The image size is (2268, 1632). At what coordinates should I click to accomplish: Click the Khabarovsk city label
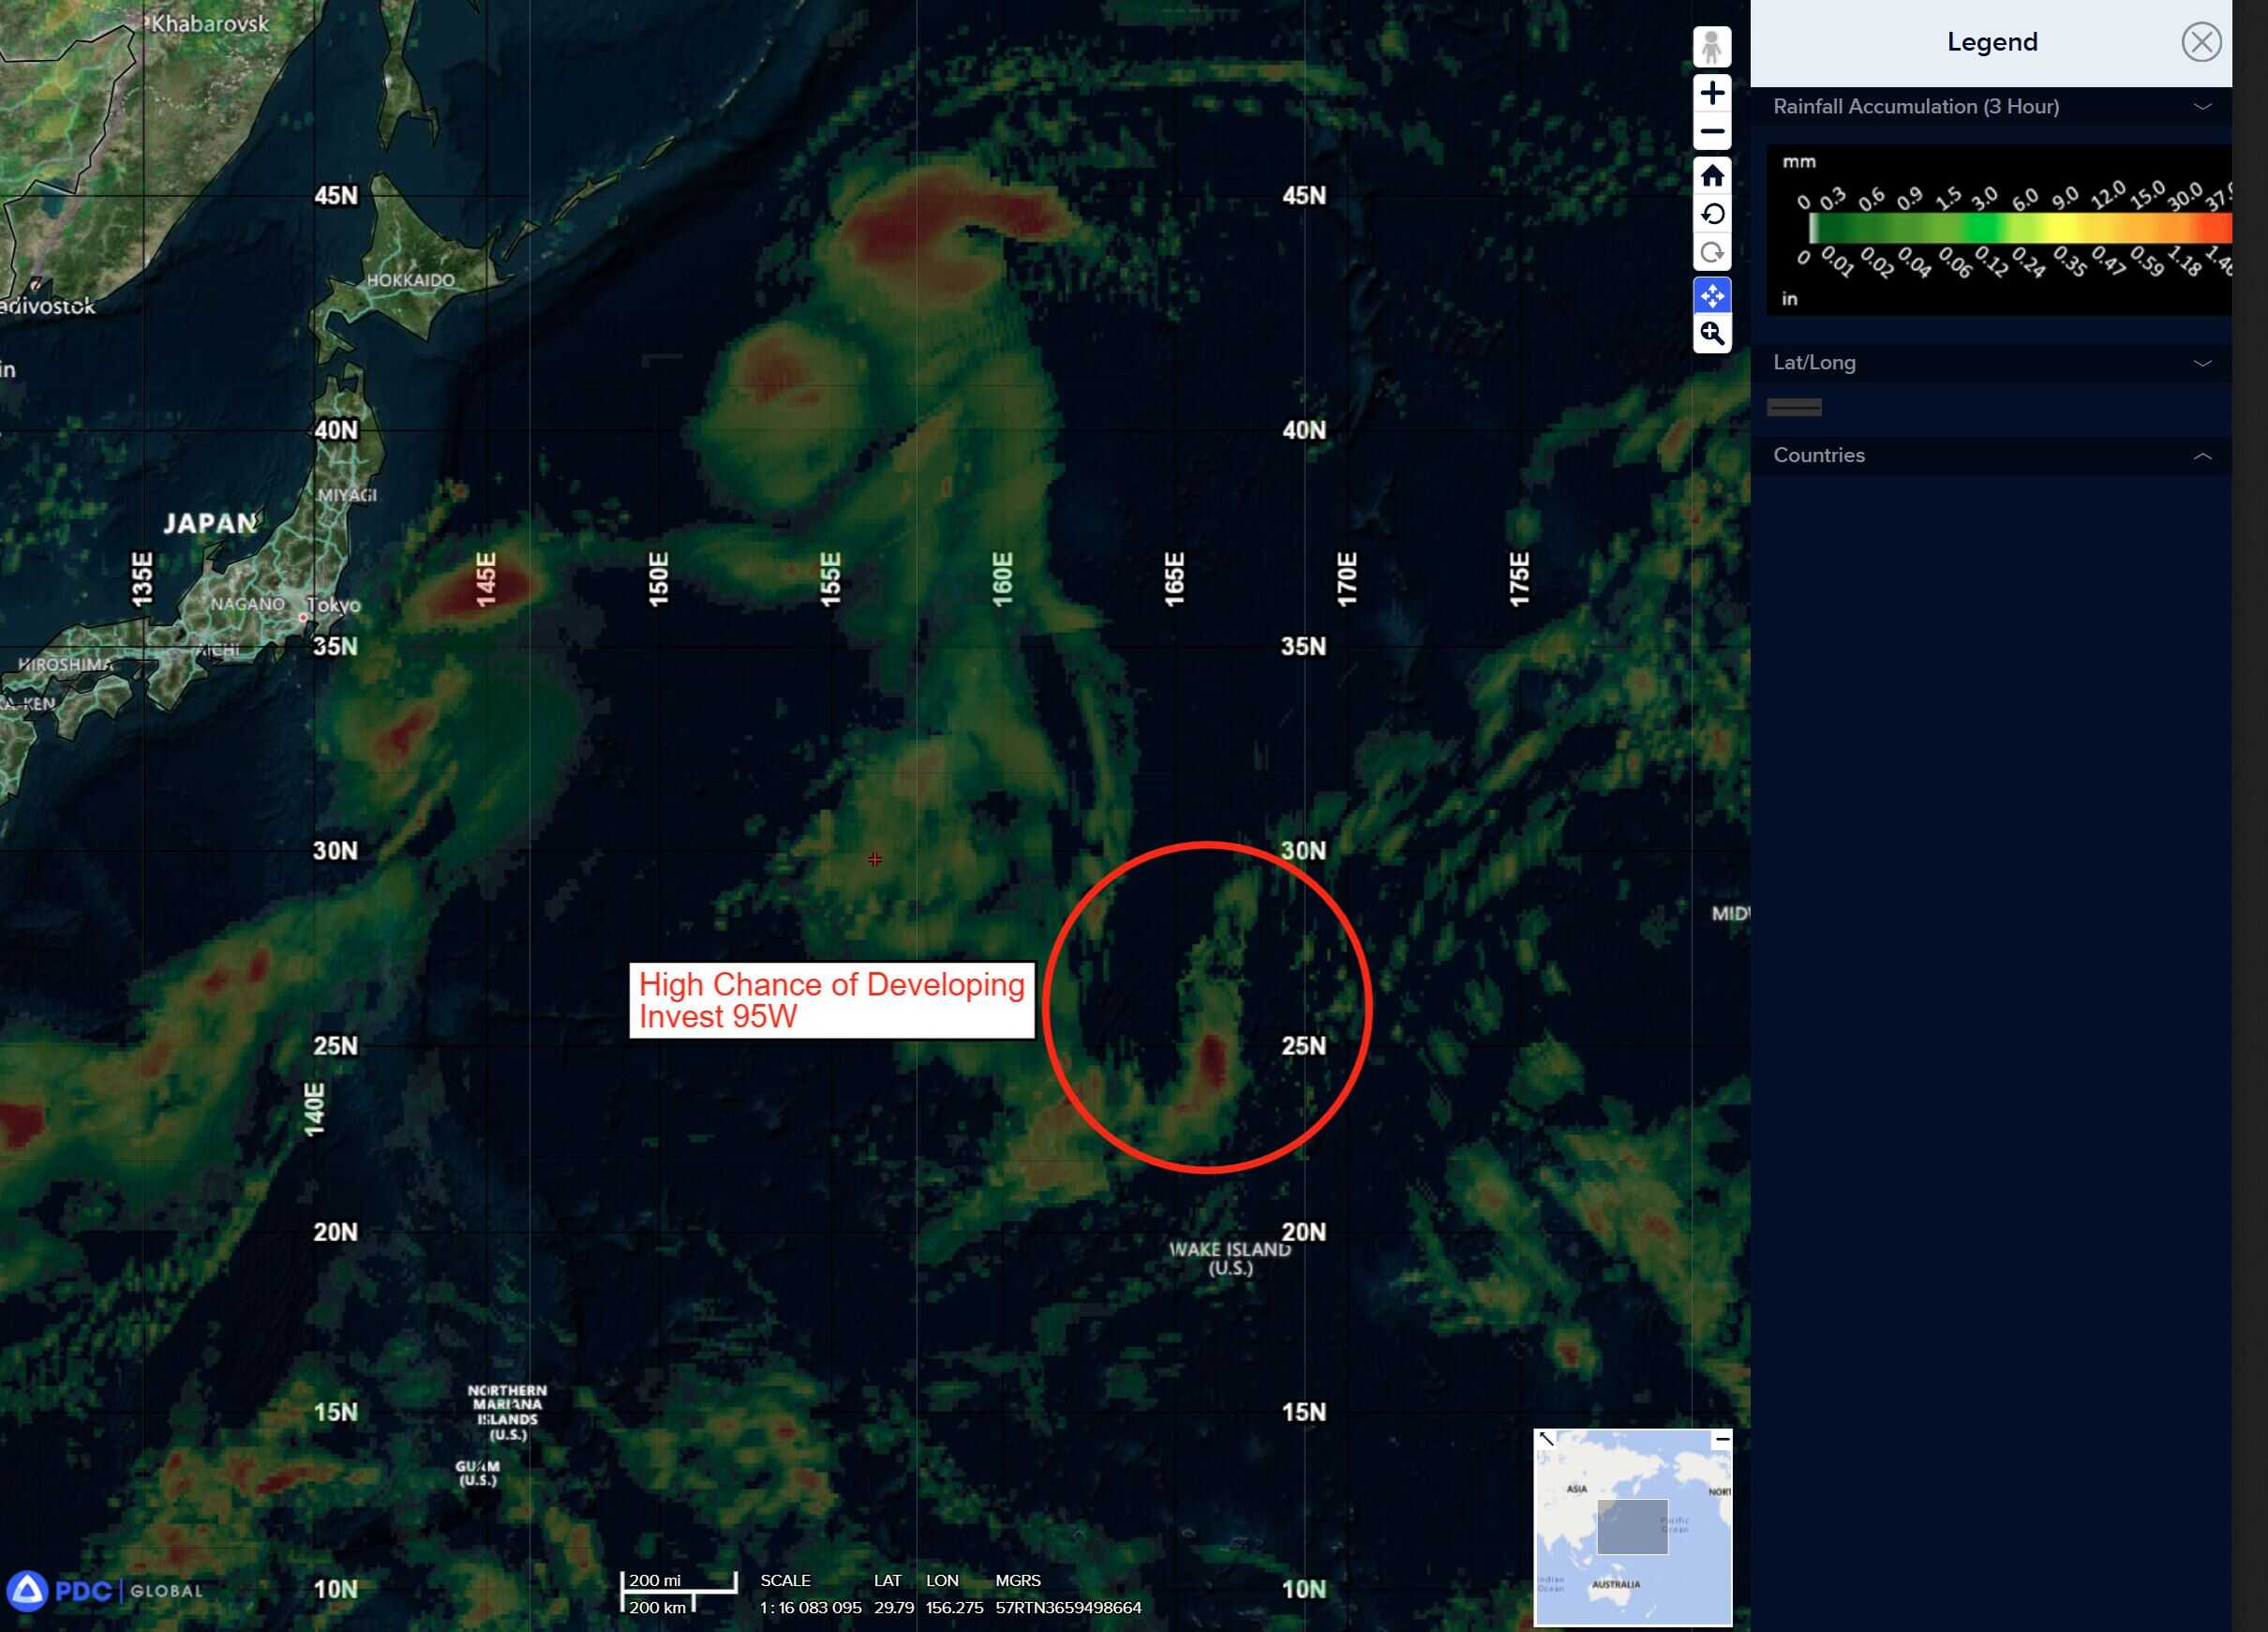(x=210, y=23)
